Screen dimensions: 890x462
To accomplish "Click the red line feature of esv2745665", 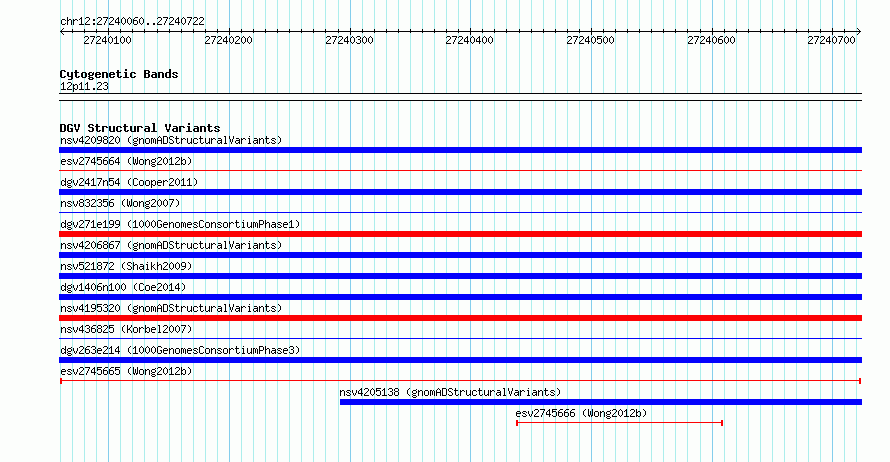I will click(460, 381).
